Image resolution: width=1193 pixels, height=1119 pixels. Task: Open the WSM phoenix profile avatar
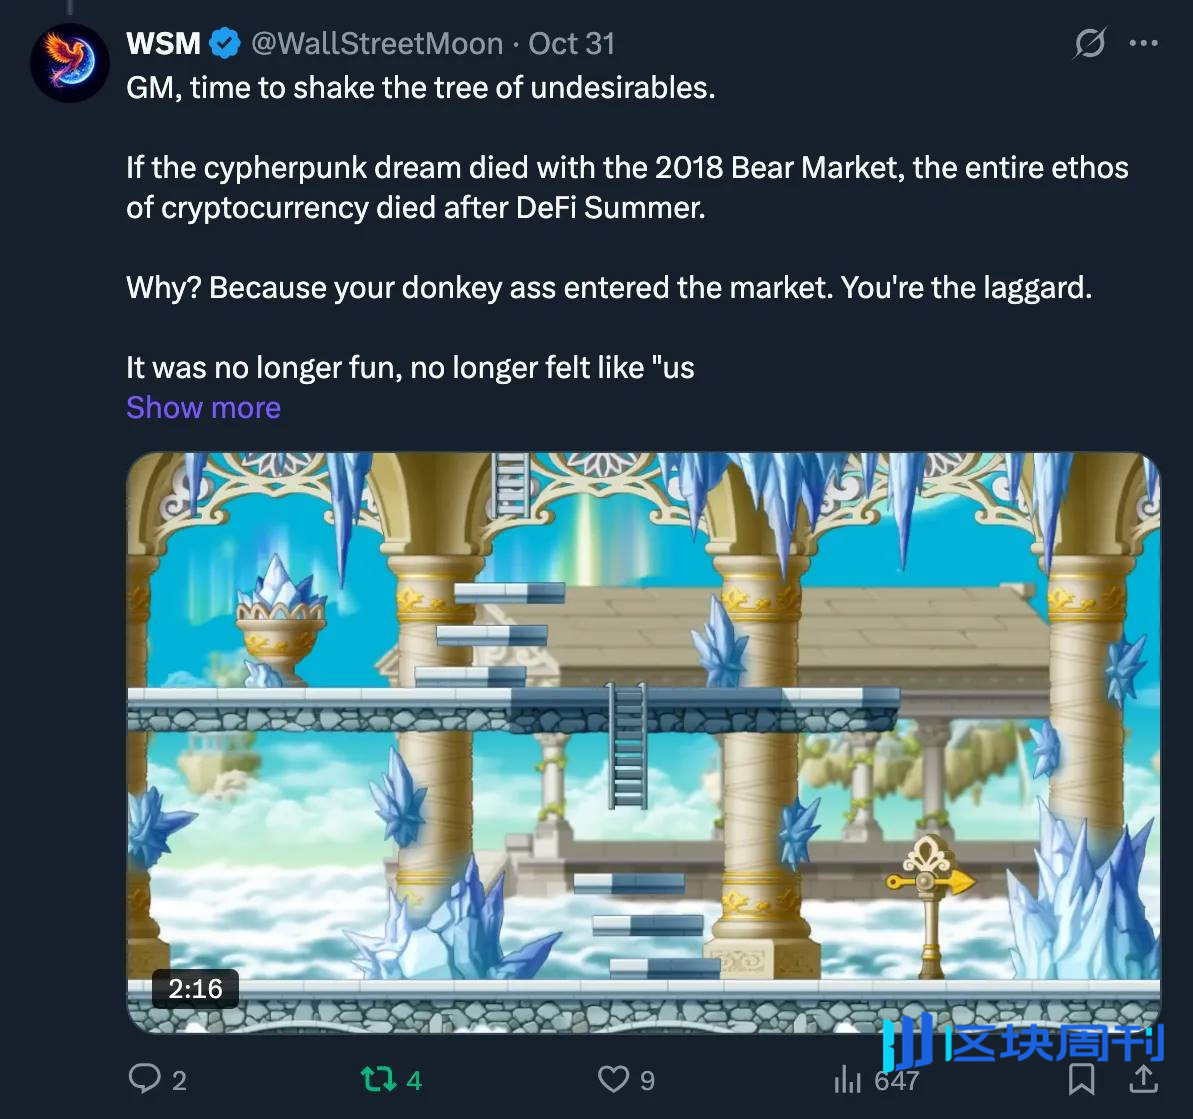[69, 62]
